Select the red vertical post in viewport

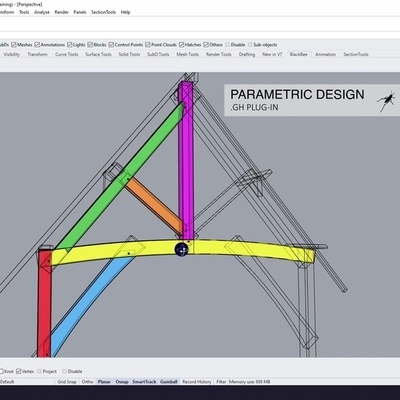pos(44,303)
